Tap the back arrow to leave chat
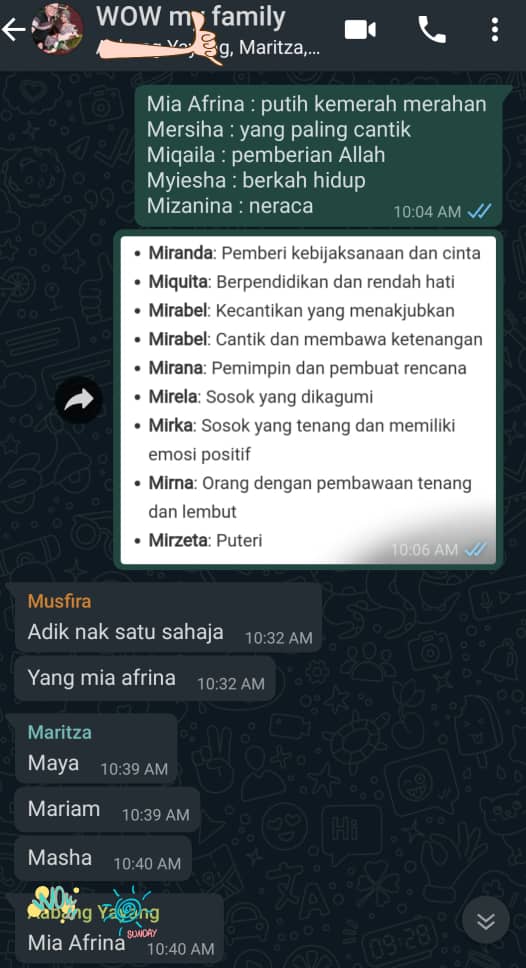Screen dimensions: 526x968 pyautogui.click(x=13, y=30)
